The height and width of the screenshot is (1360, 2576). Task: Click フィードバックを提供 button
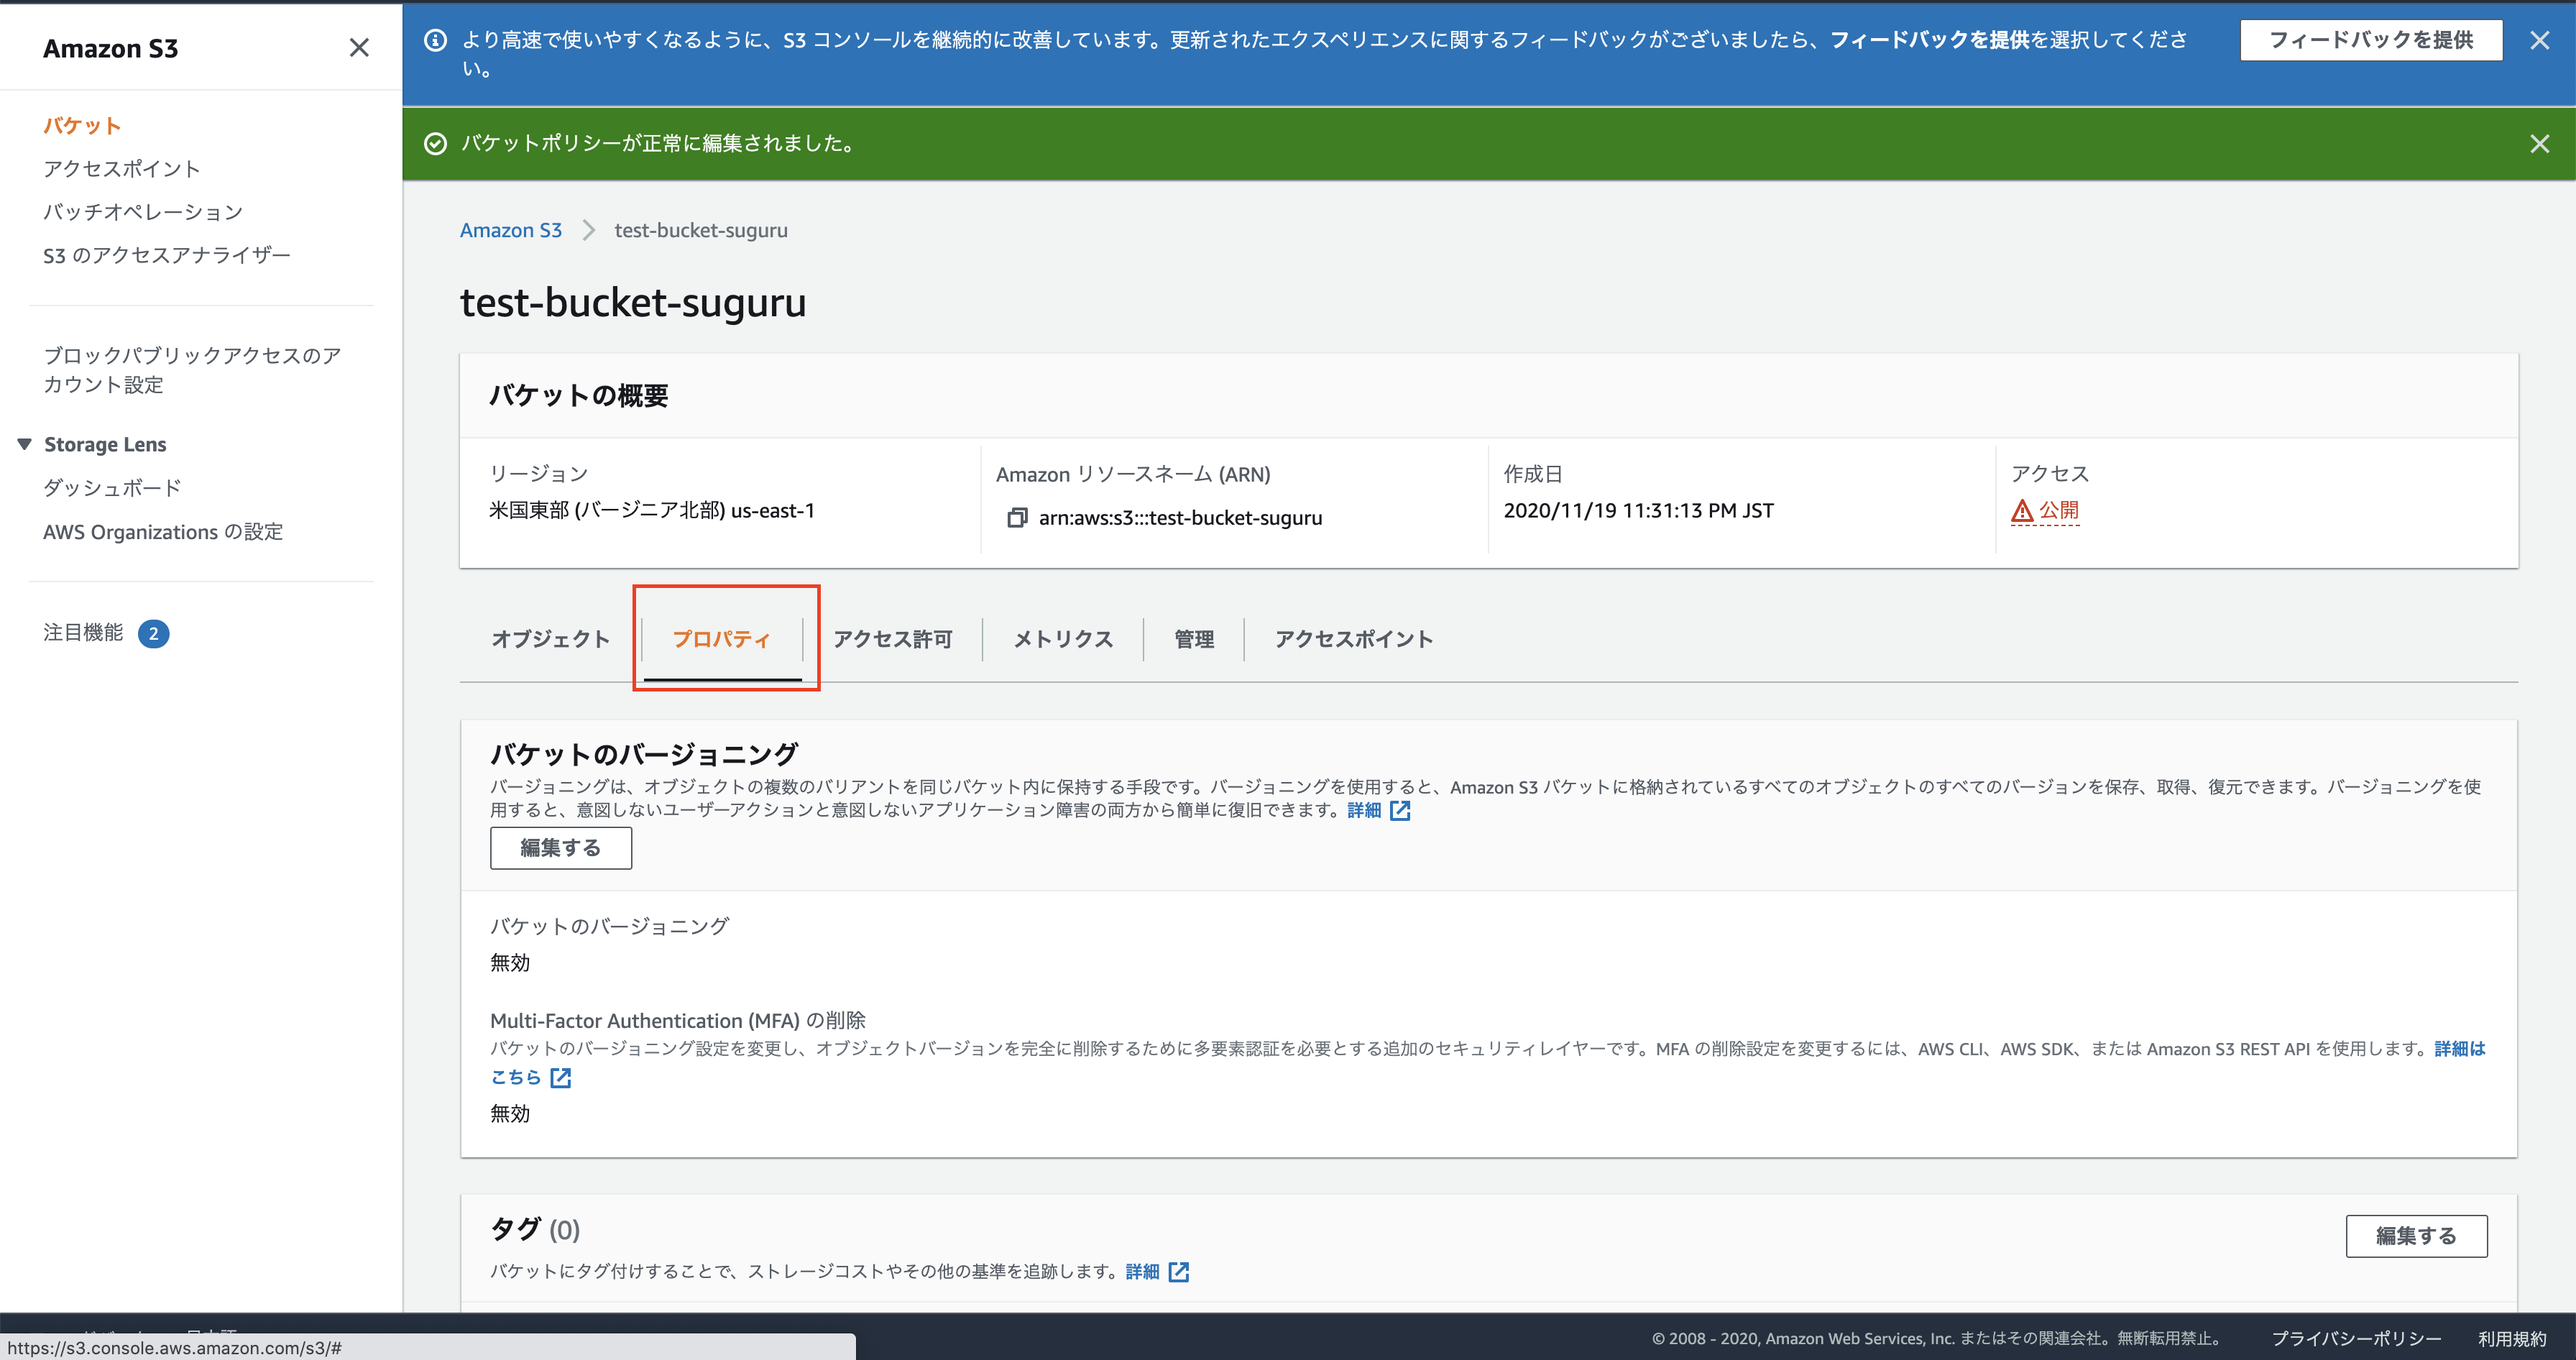pos(2370,40)
